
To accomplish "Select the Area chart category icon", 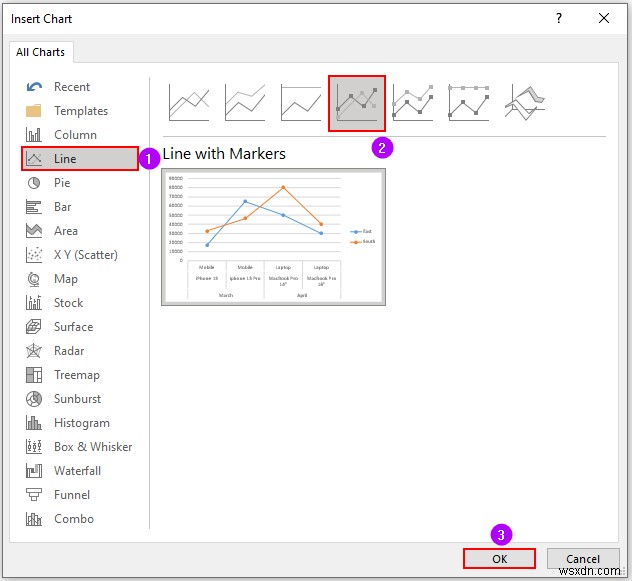I will [34, 231].
